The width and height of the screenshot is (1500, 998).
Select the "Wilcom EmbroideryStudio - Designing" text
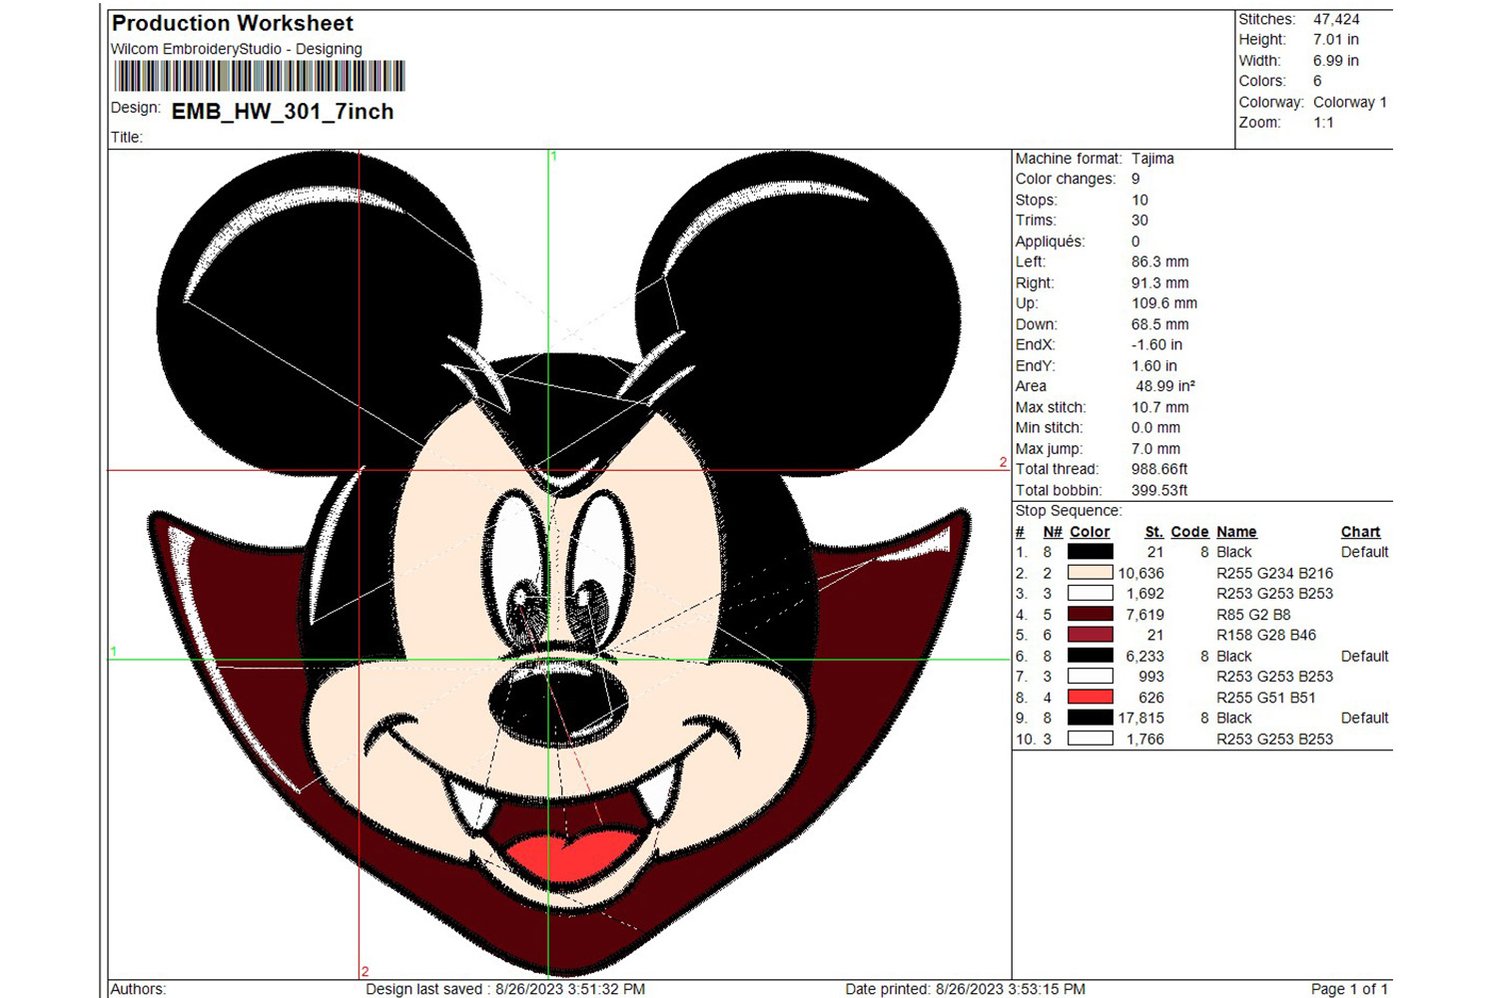[x=237, y=49]
